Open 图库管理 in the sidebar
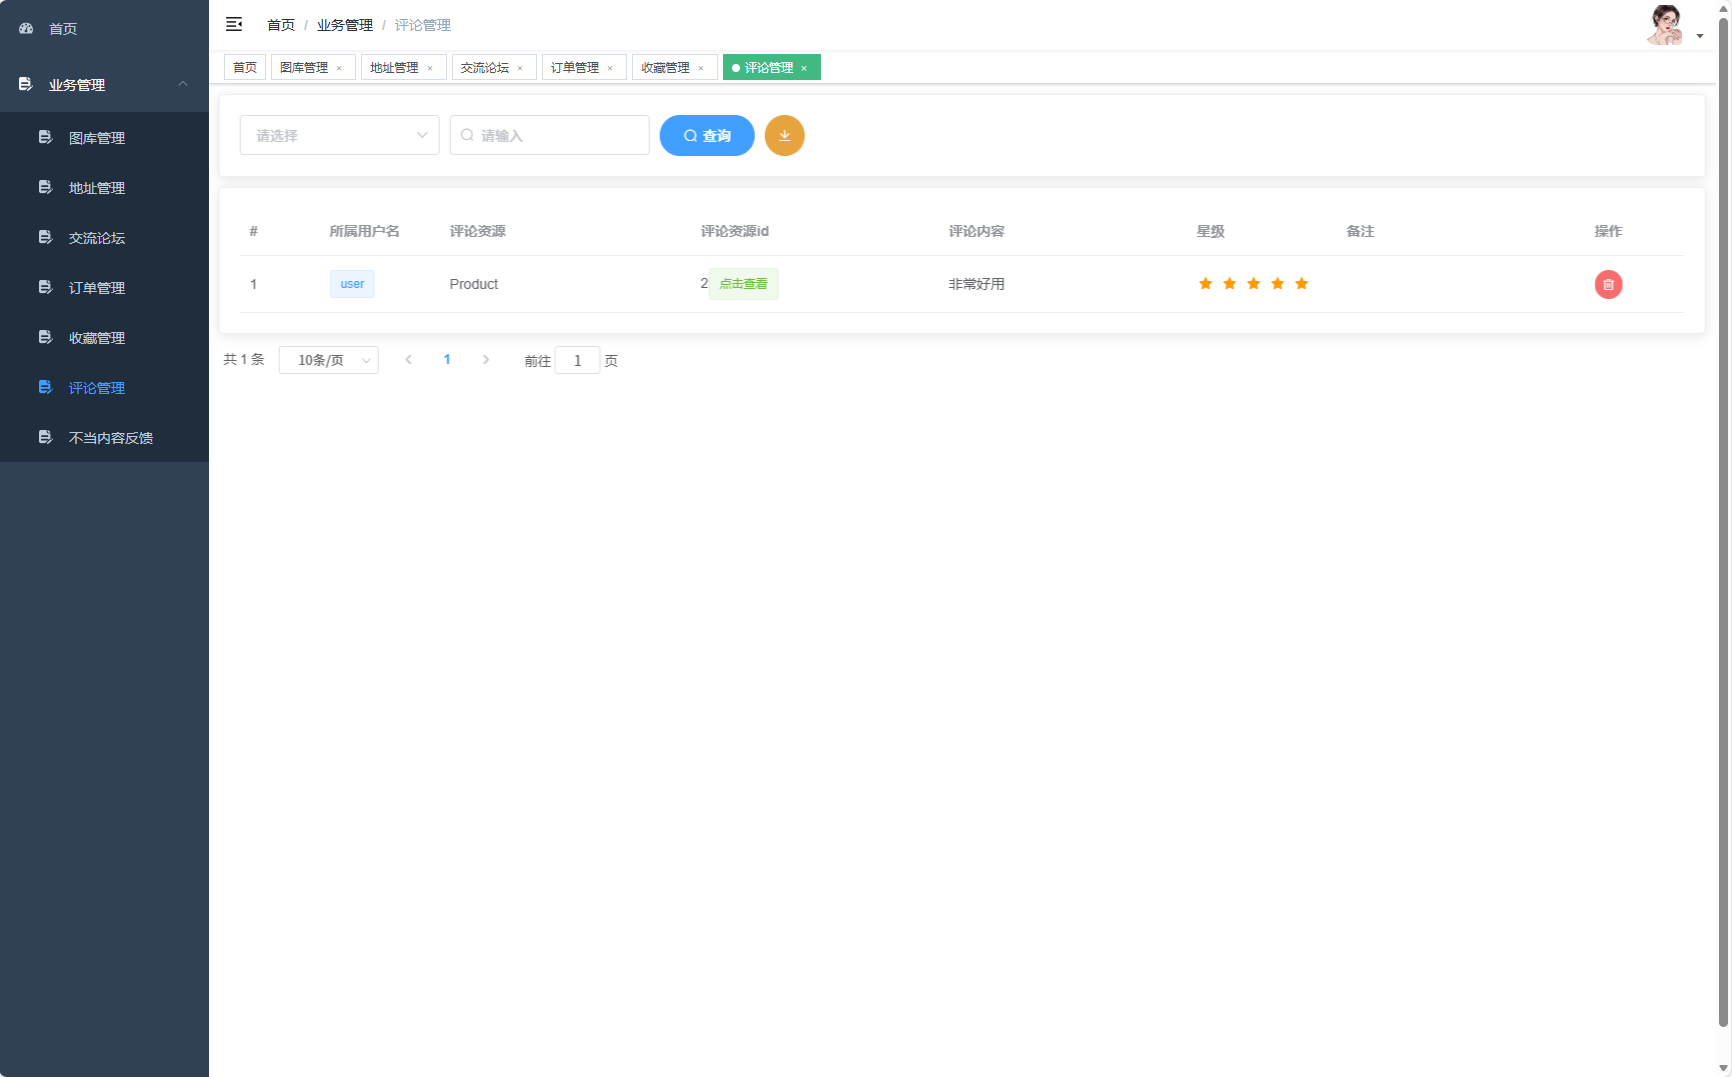Image resolution: width=1732 pixels, height=1077 pixels. point(97,138)
